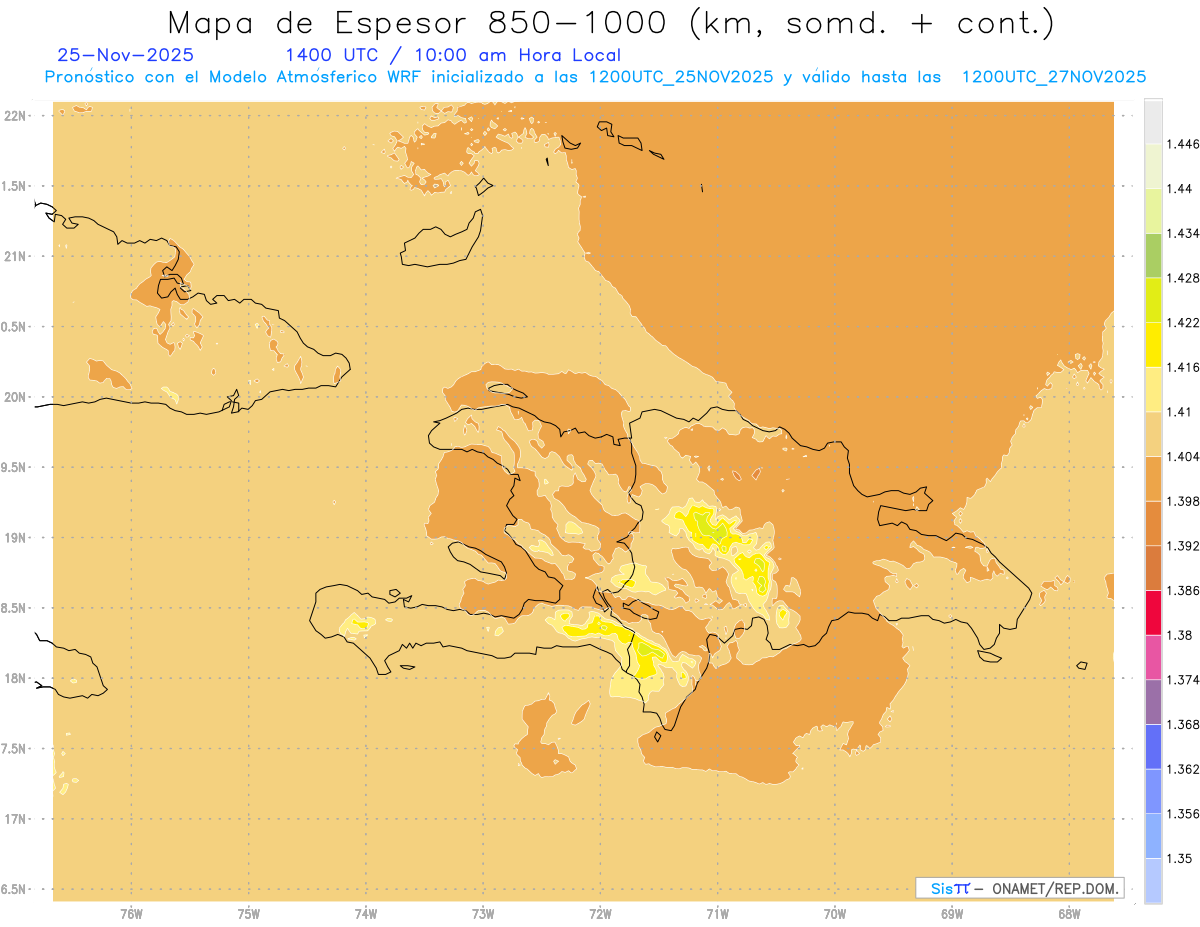Screen dimensions: 1200x927
Task: Click the latitude label '21N'
Action: tap(15, 257)
